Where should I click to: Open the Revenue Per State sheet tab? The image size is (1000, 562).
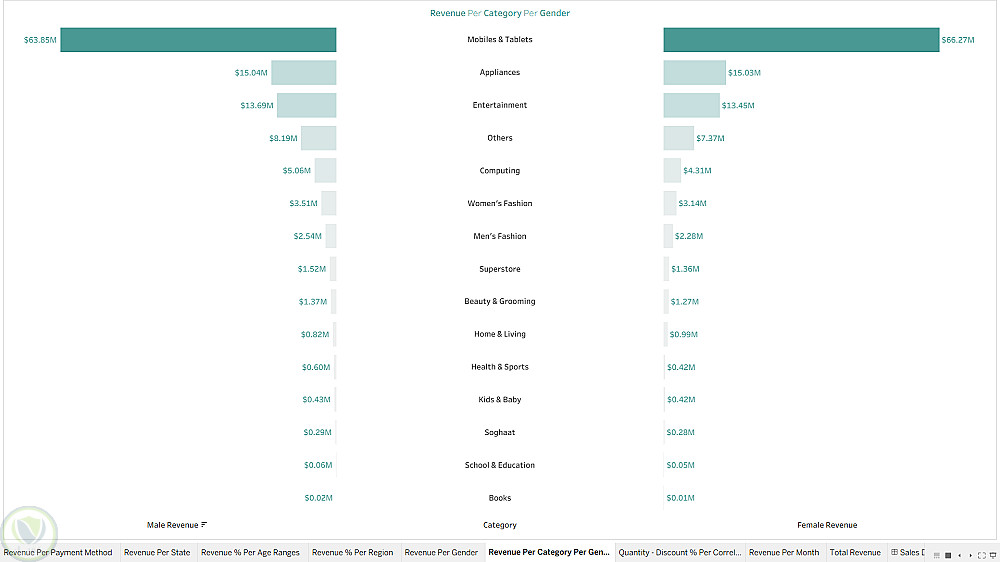(157, 552)
